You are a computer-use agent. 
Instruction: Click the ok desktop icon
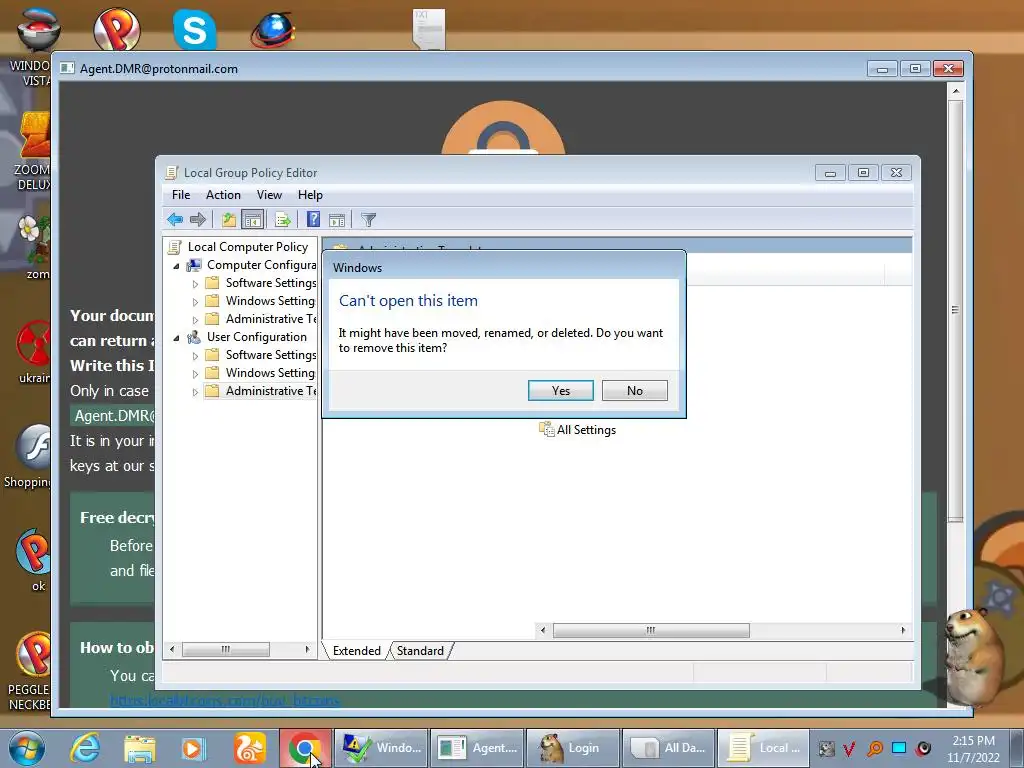pos(35,560)
